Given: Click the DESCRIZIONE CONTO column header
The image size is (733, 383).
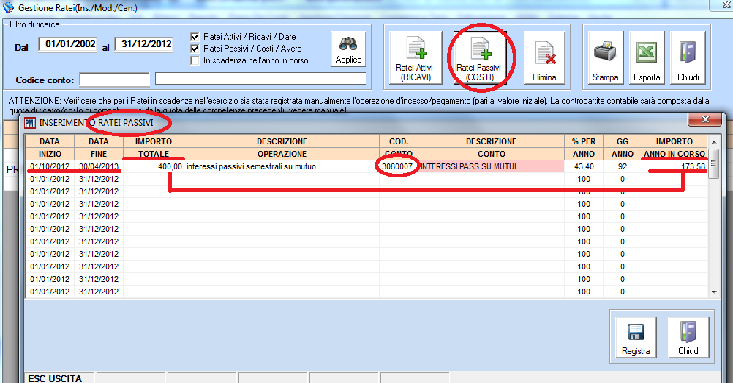Looking at the screenshot, I should (491, 147).
